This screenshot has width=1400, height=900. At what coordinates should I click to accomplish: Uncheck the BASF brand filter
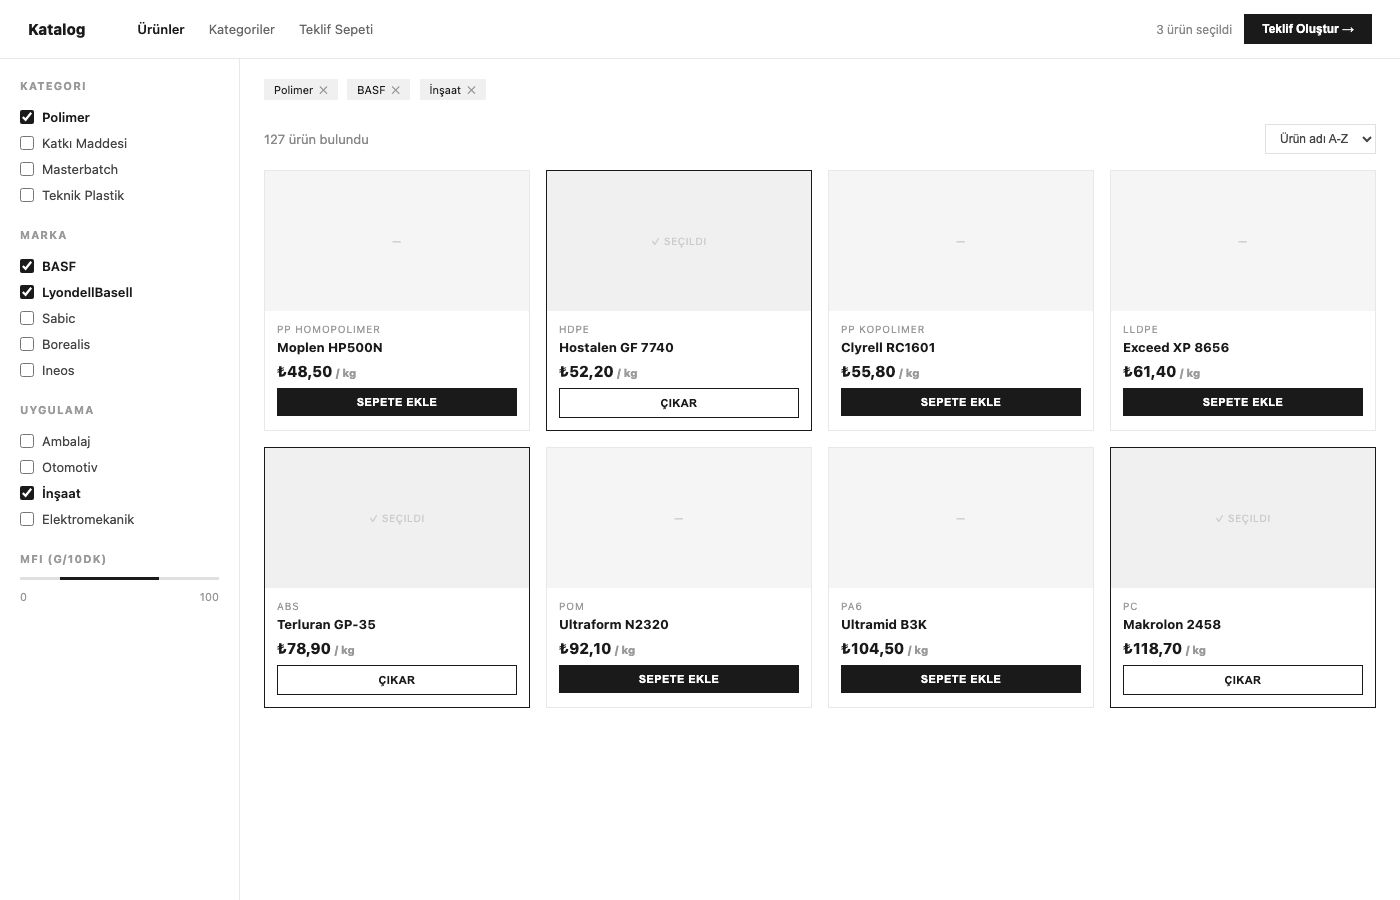[27, 266]
